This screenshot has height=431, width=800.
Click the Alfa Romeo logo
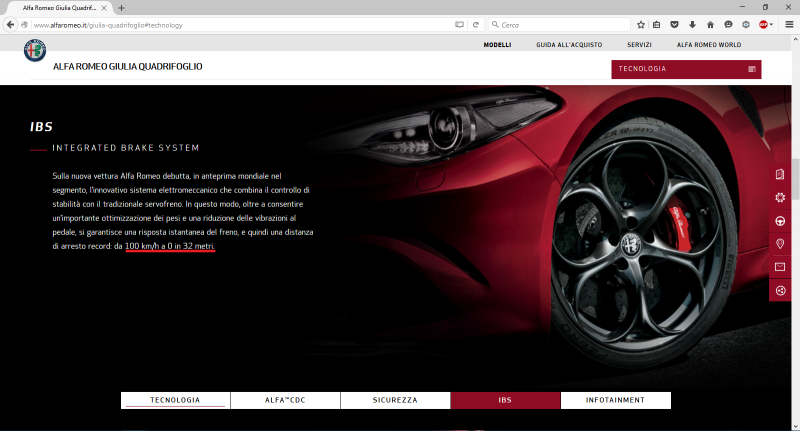pyautogui.click(x=34, y=52)
